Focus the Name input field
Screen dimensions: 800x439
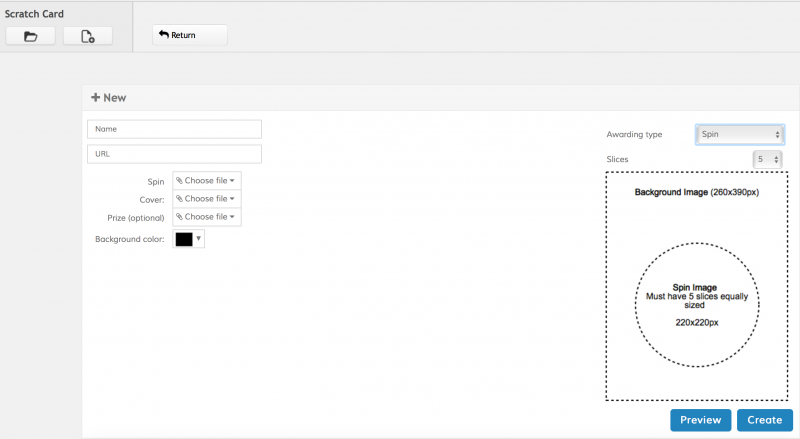coord(174,129)
